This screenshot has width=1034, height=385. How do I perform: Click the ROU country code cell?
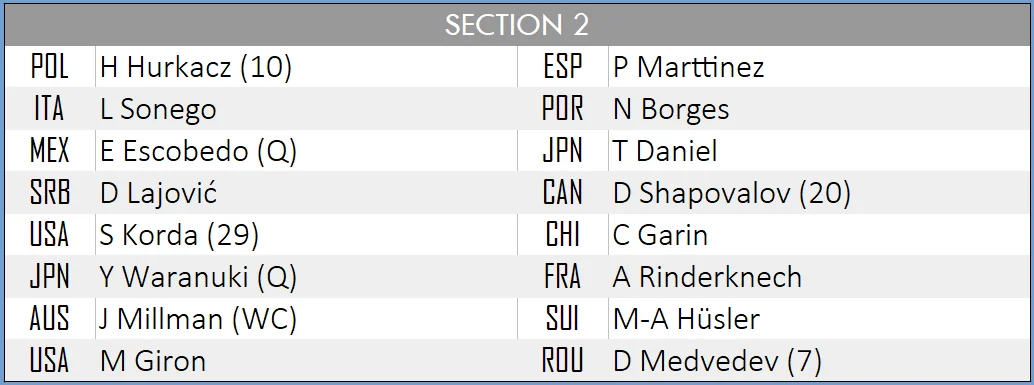[x=563, y=361]
